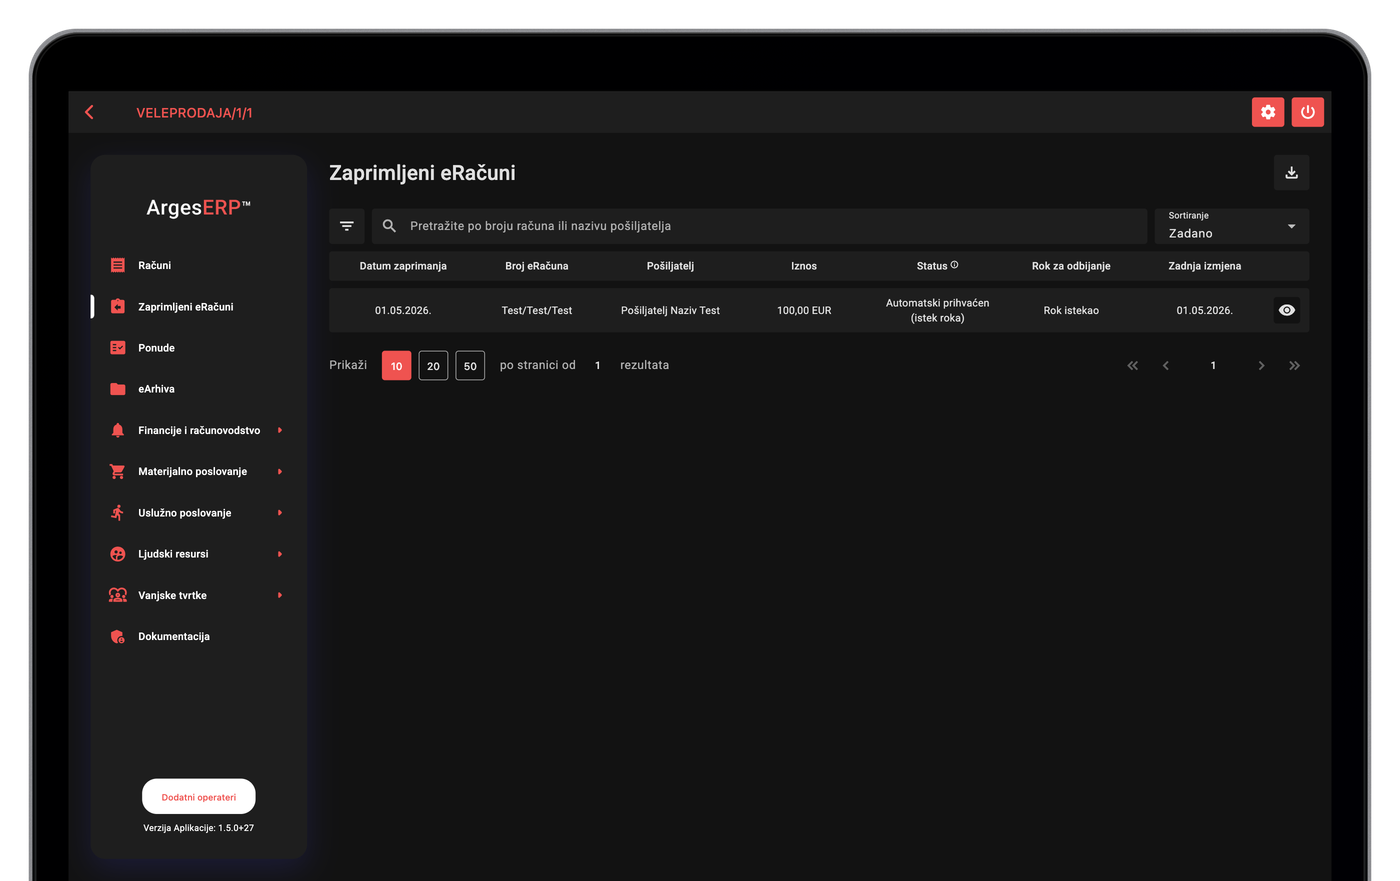1400x881 pixels.
Task: Click the Ljudski resursi icon
Action: click(118, 554)
